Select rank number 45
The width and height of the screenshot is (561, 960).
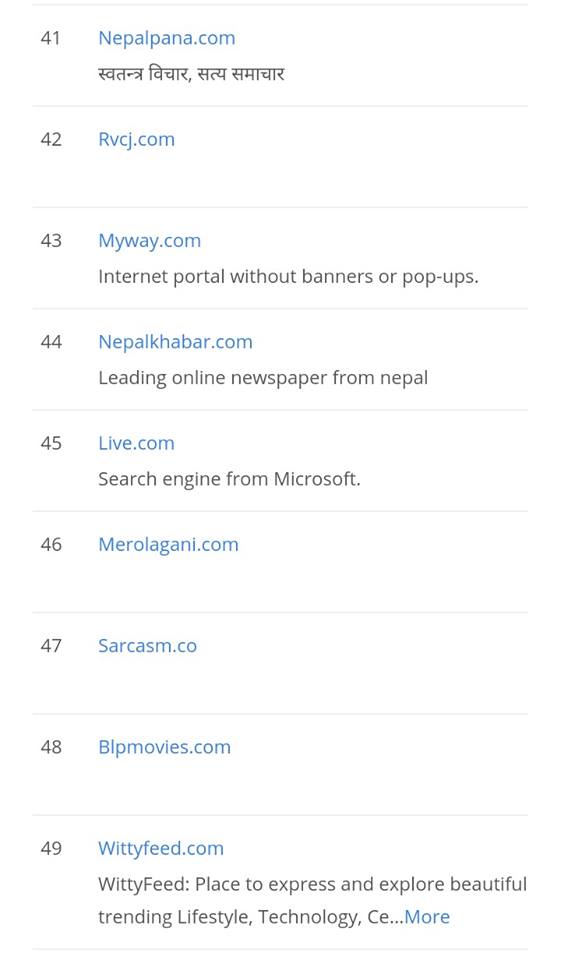[x=51, y=443]
